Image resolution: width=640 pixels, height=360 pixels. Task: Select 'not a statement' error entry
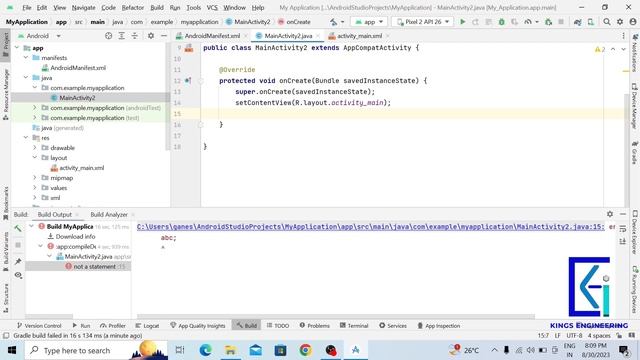coord(94,267)
